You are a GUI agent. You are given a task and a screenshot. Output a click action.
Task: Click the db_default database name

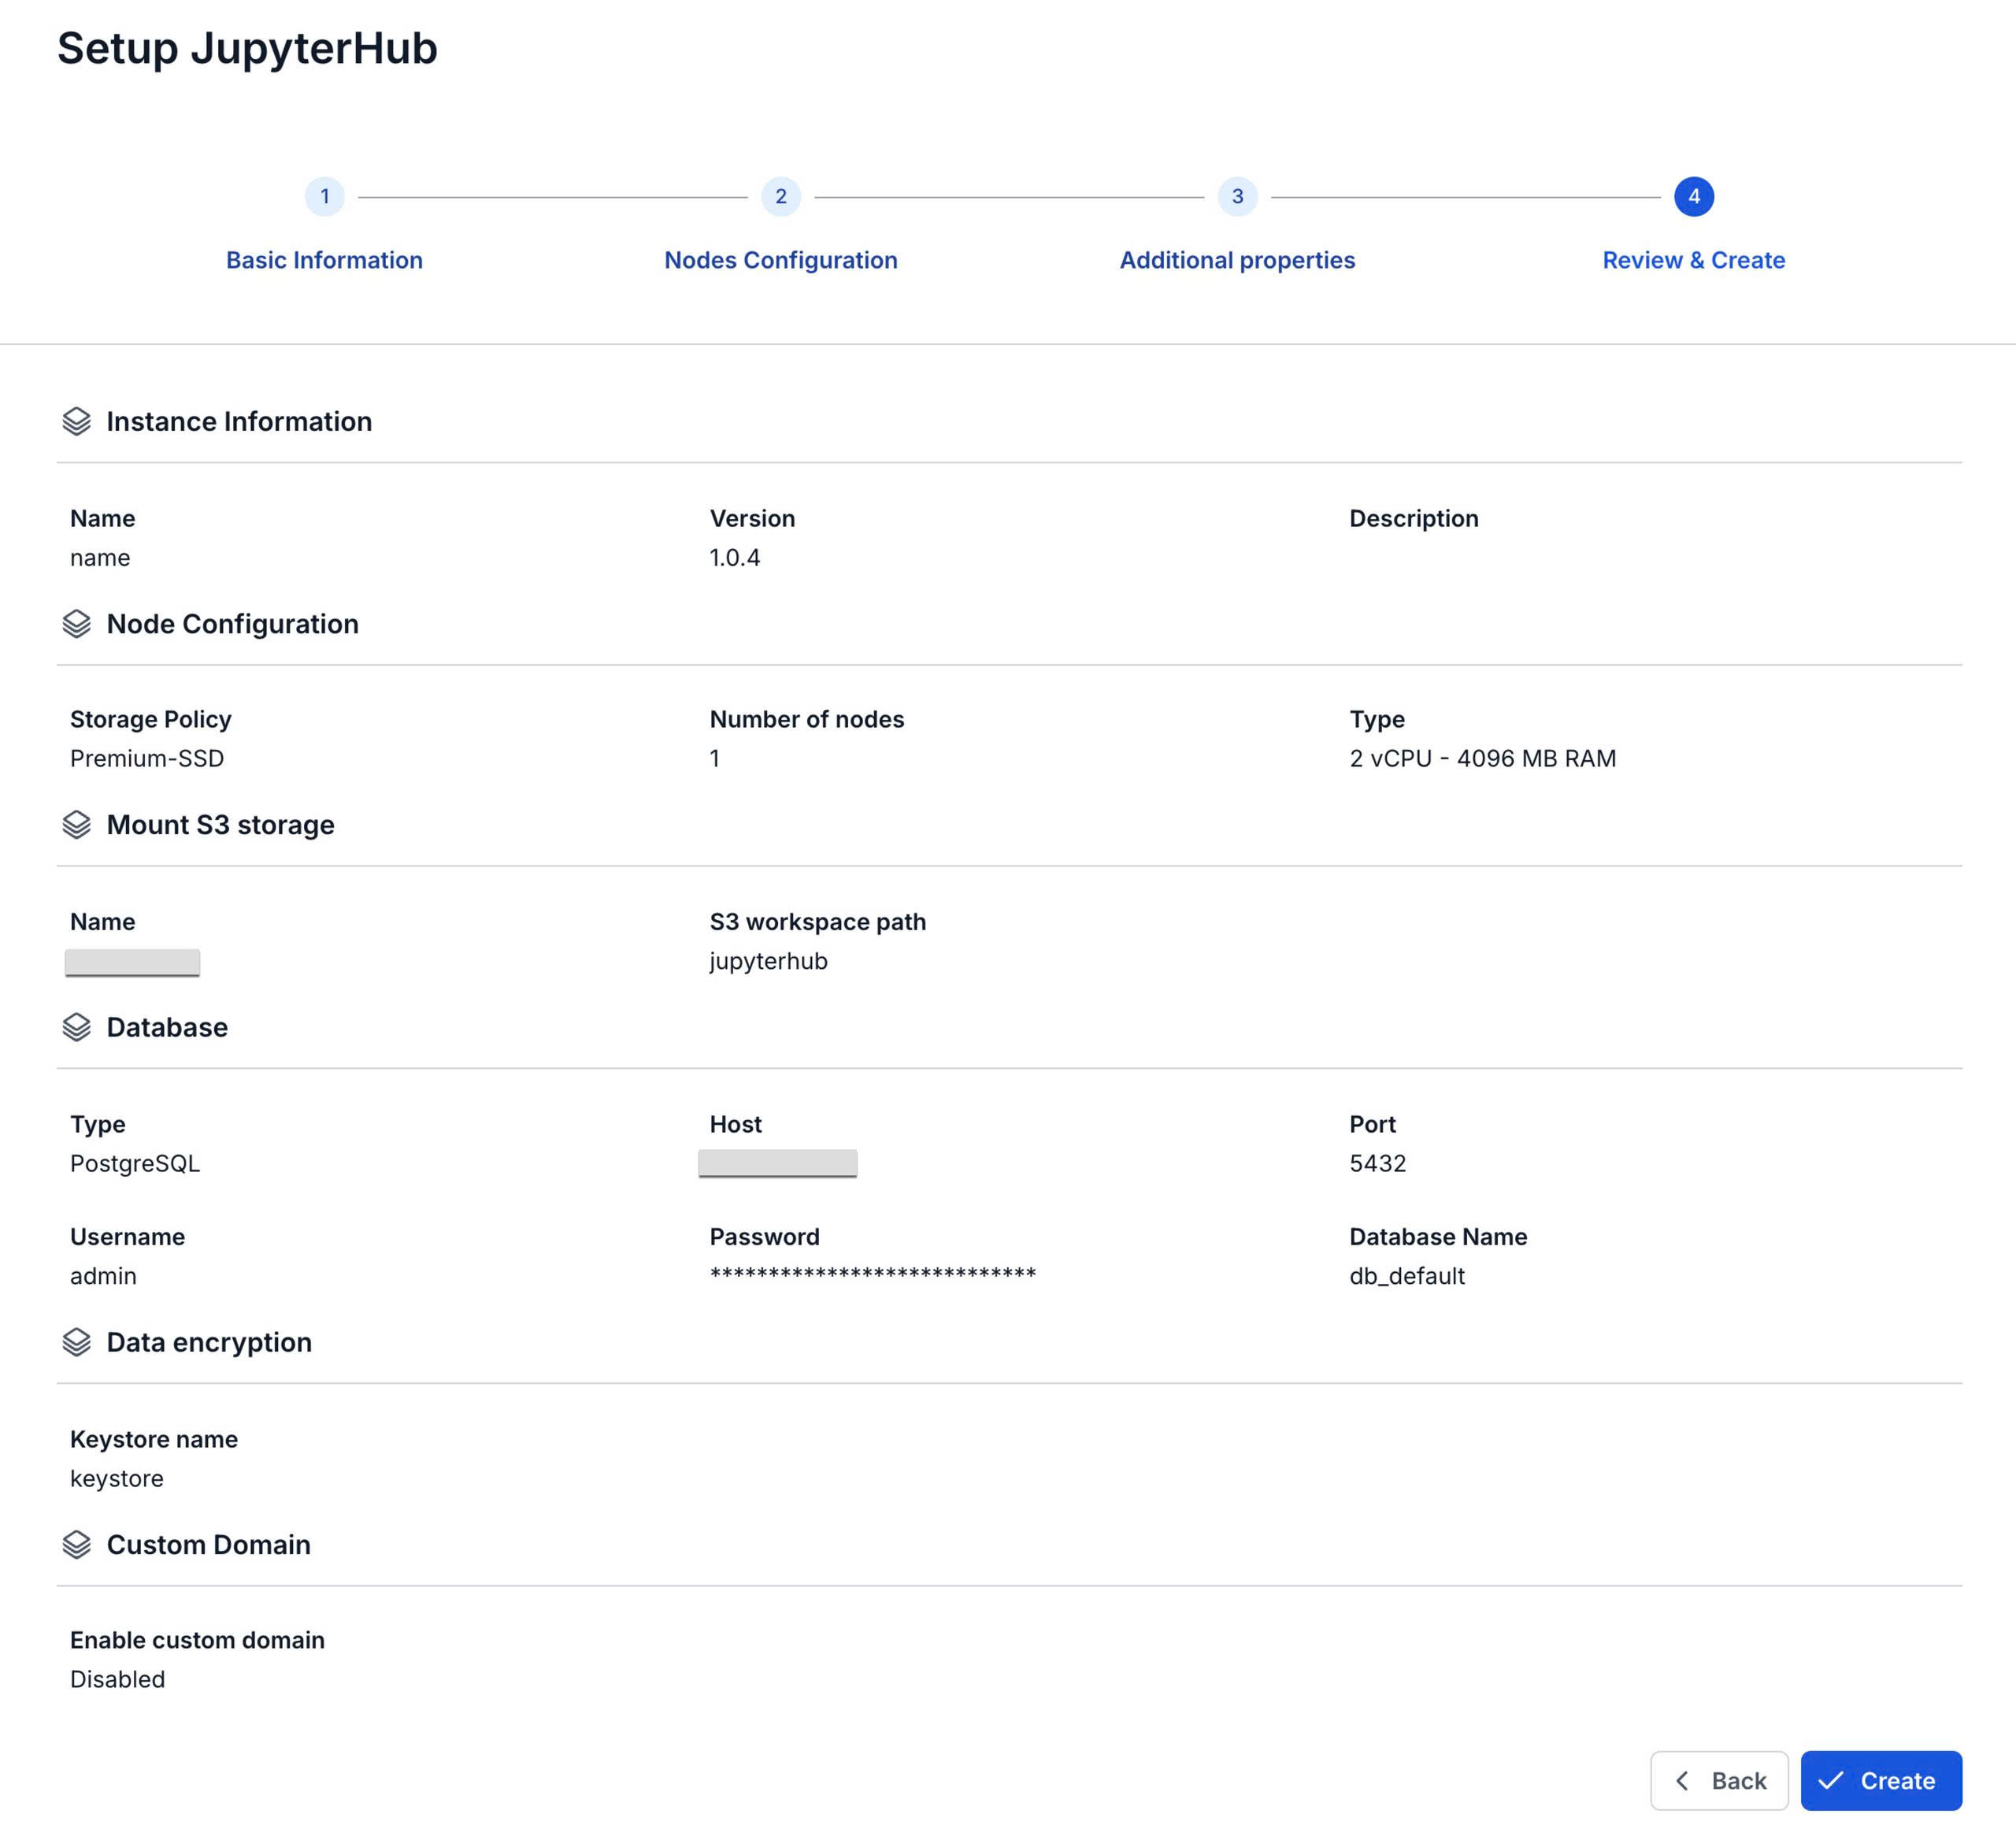(1407, 1277)
